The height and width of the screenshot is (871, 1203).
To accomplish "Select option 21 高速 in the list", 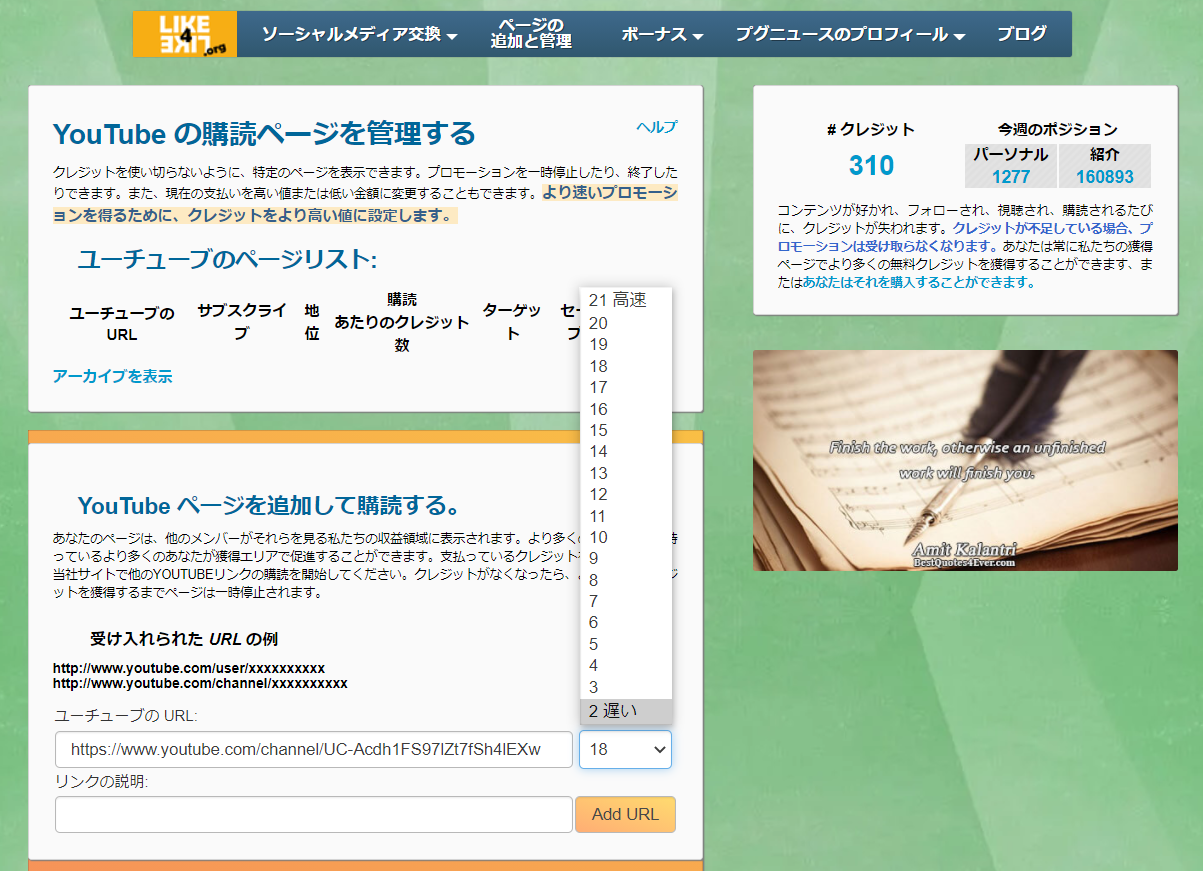I will (626, 300).
